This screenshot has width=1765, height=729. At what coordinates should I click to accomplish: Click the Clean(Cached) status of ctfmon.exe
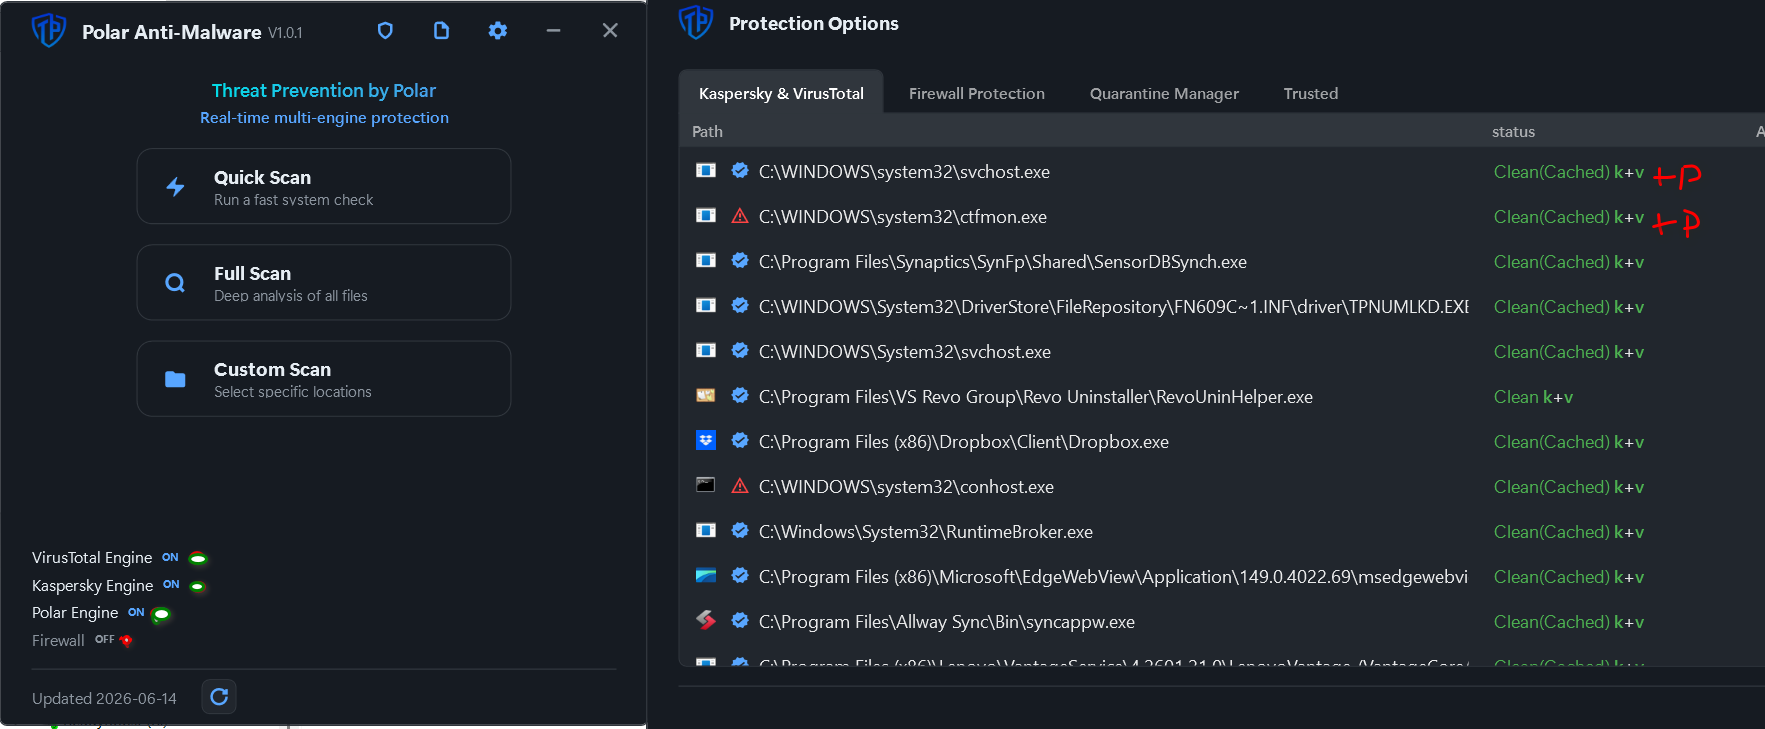pyautogui.click(x=1568, y=217)
